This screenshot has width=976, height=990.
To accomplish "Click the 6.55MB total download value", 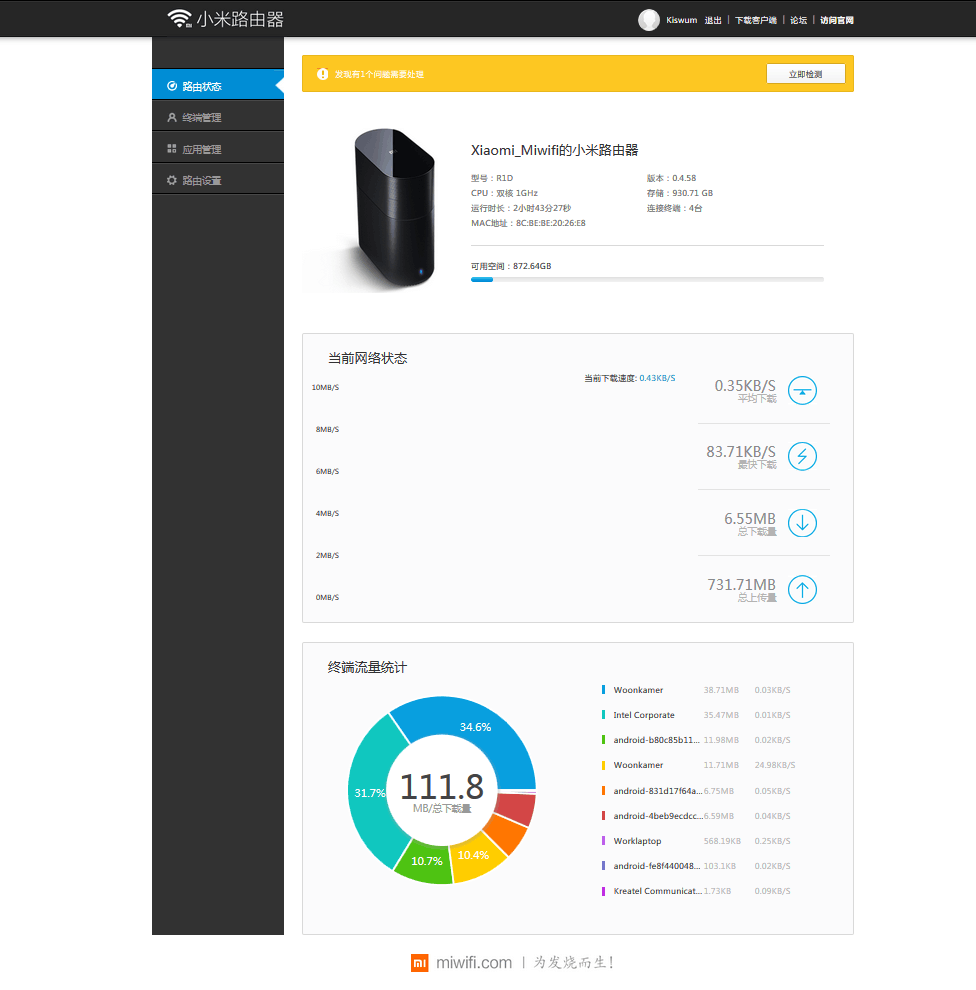I will [750, 518].
